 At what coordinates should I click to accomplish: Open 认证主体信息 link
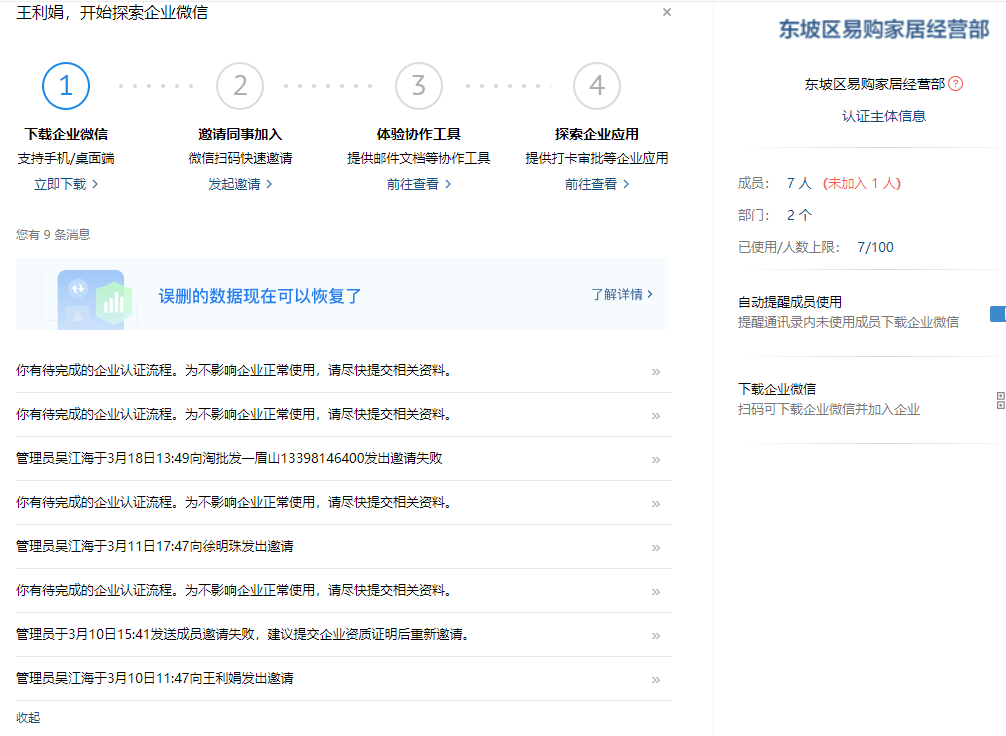[883, 116]
